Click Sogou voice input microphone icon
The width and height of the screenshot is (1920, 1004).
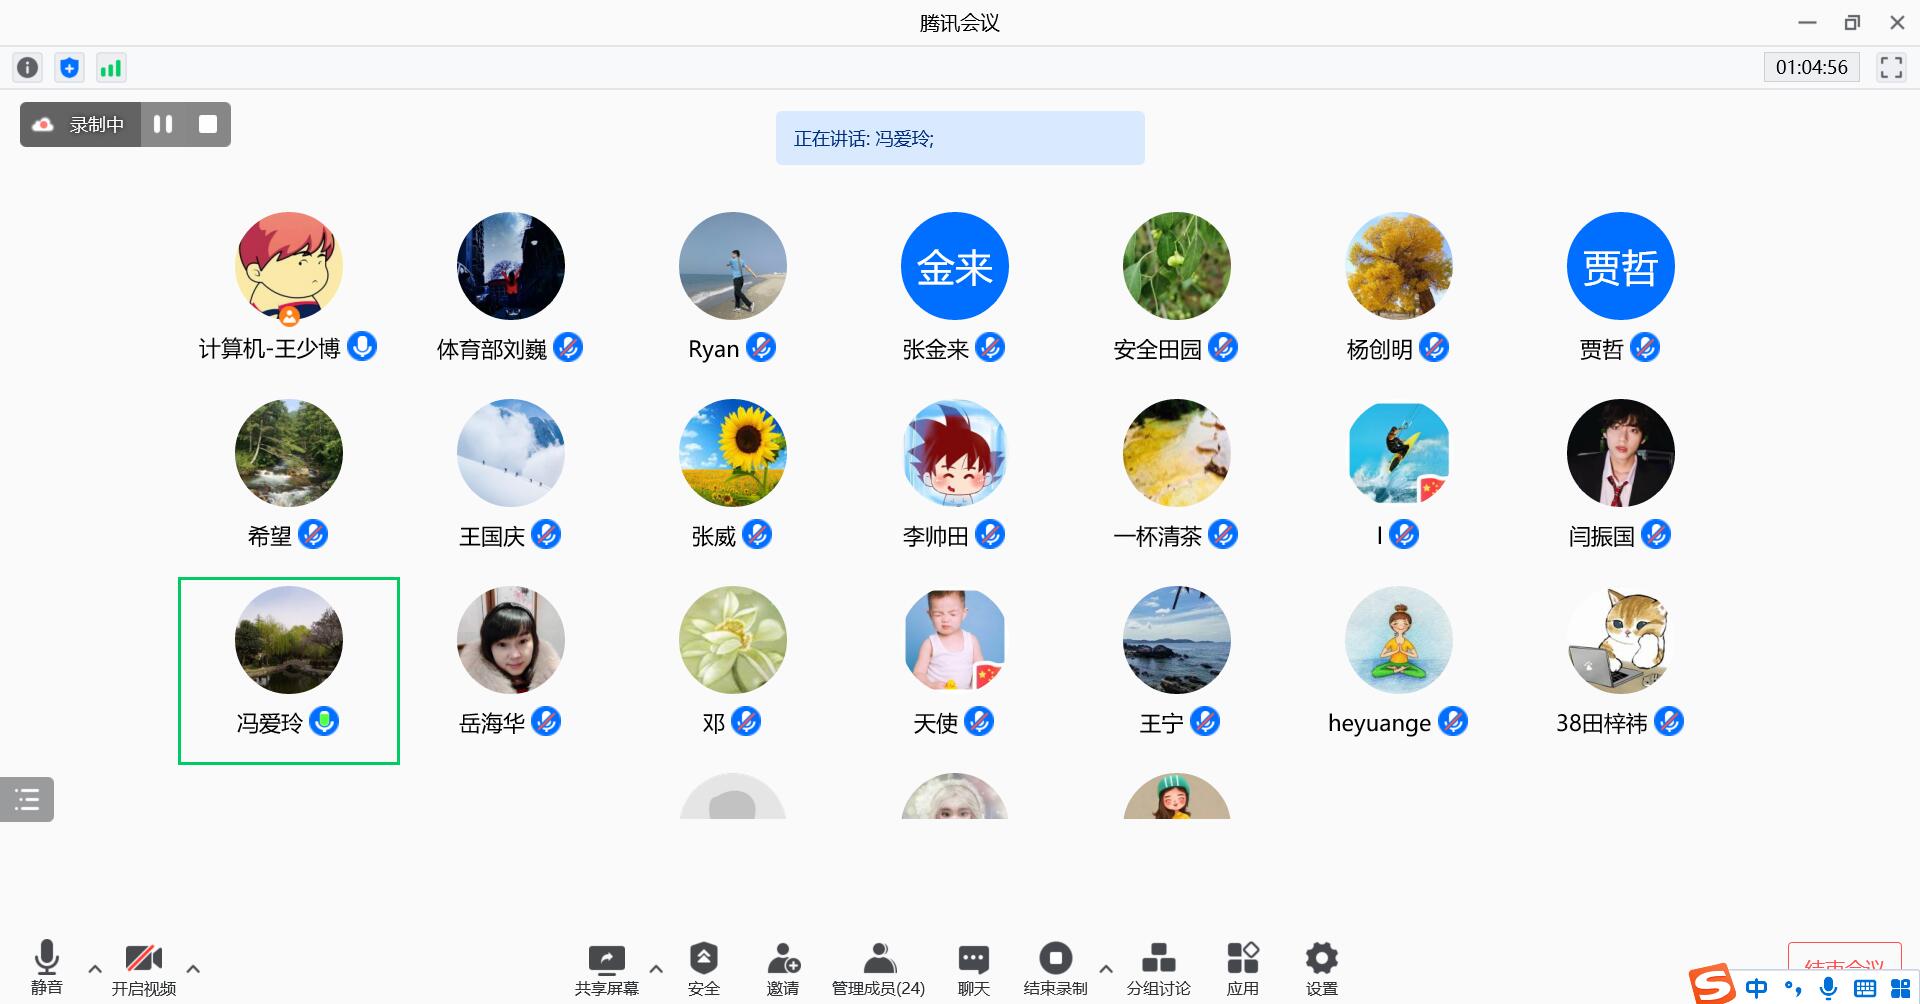(1828, 988)
